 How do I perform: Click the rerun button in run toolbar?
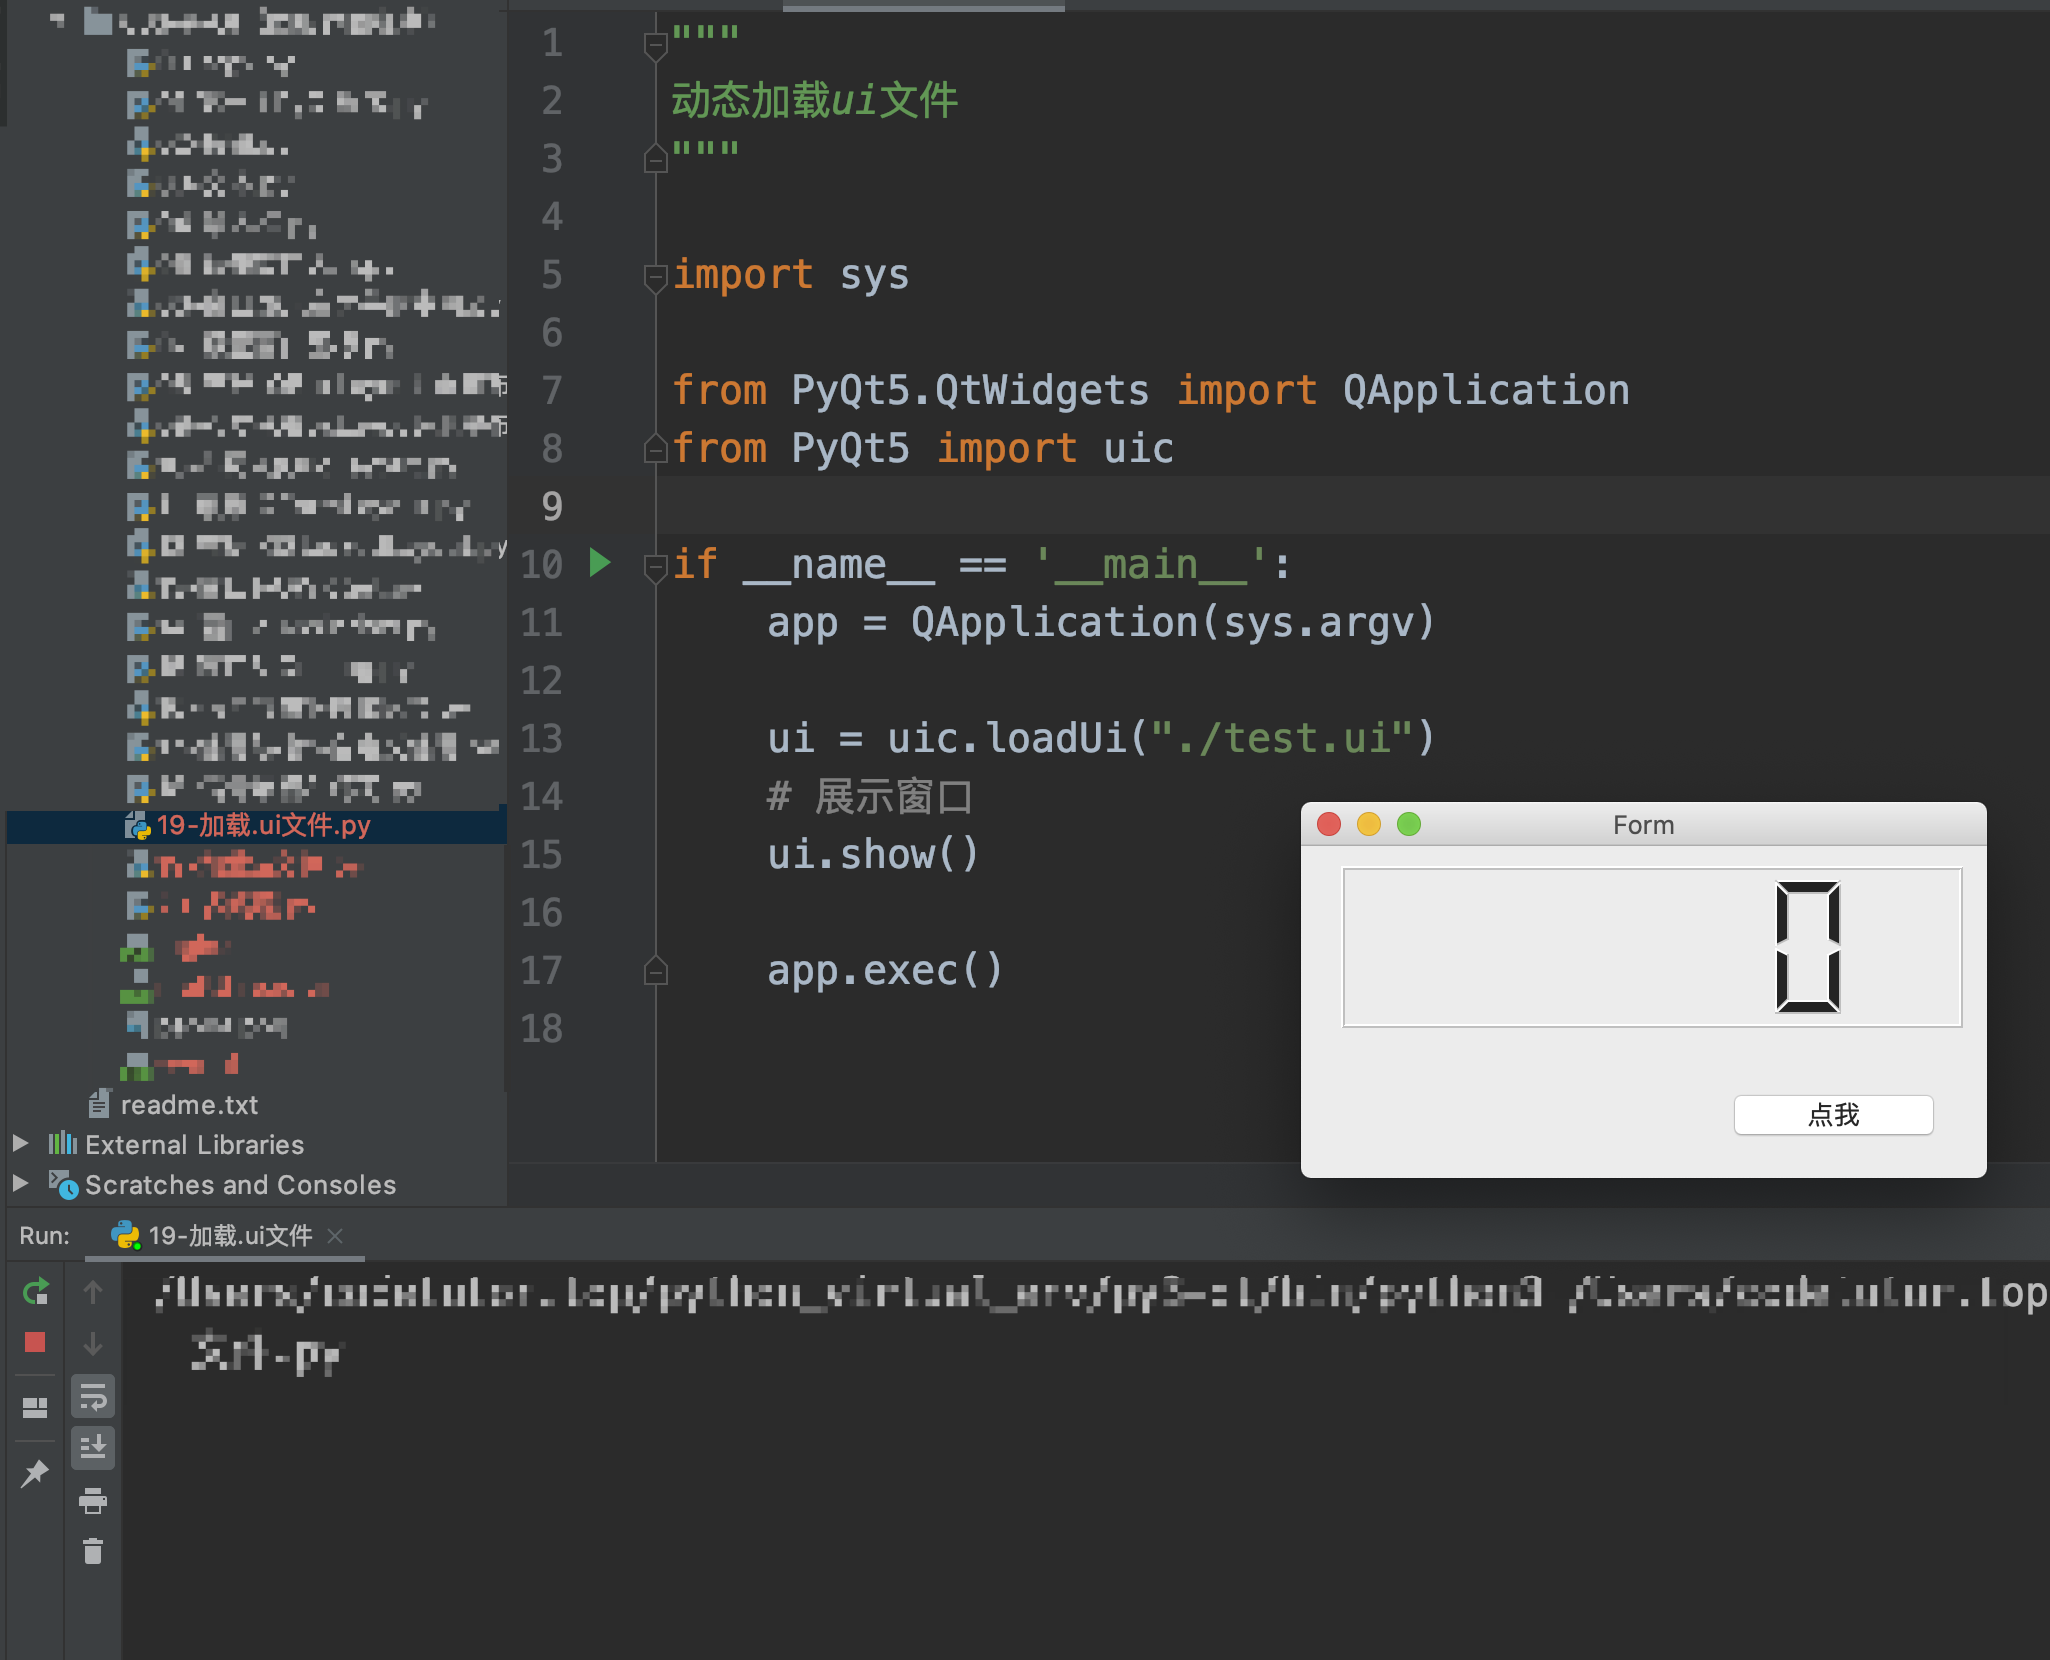(34, 1291)
